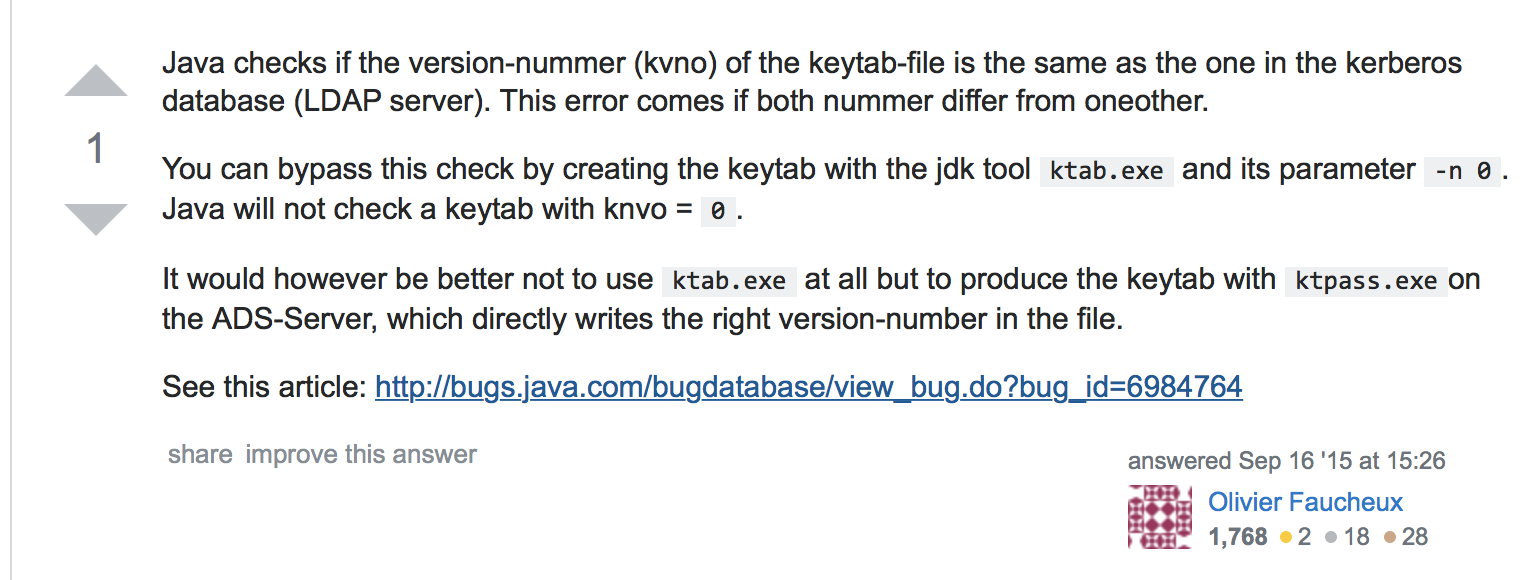This screenshot has width=1522, height=580.
Task: Click the ktpass.exe code snippet
Action: coord(1366,280)
